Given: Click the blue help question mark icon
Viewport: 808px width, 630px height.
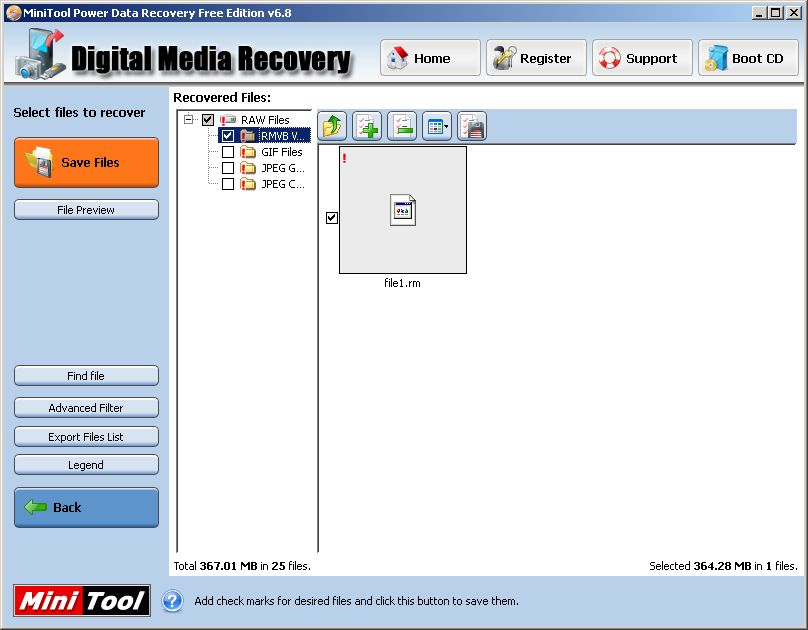Looking at the screenshot, I should (173, 601).
